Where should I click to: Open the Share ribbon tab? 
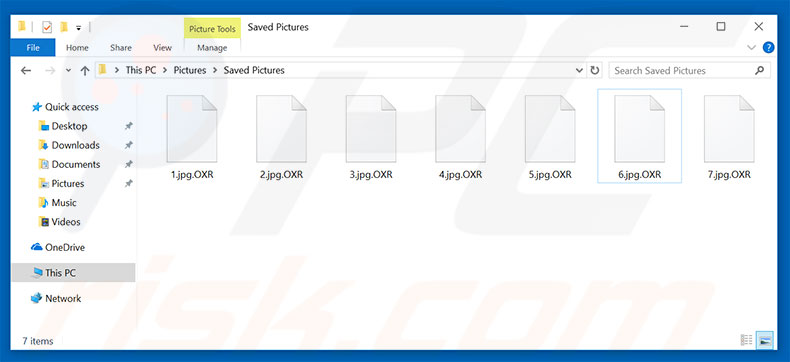click(121, 48)
